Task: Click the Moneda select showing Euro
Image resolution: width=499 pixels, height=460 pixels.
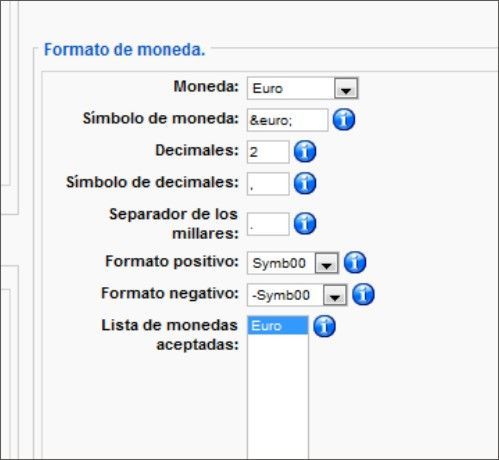Action: pos(303,88)
